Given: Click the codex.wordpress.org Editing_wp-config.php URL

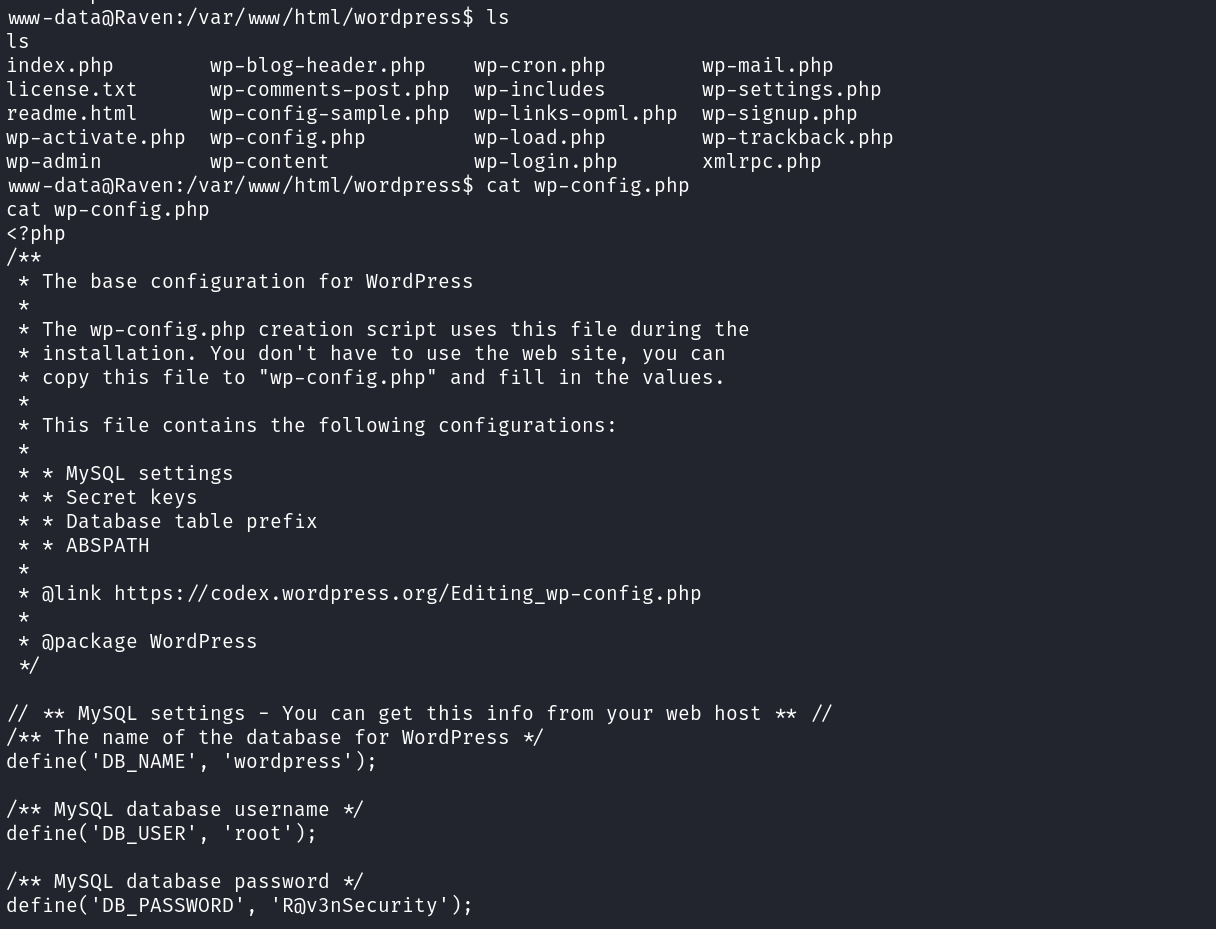Looking at the screenshot, I should 407,594.
